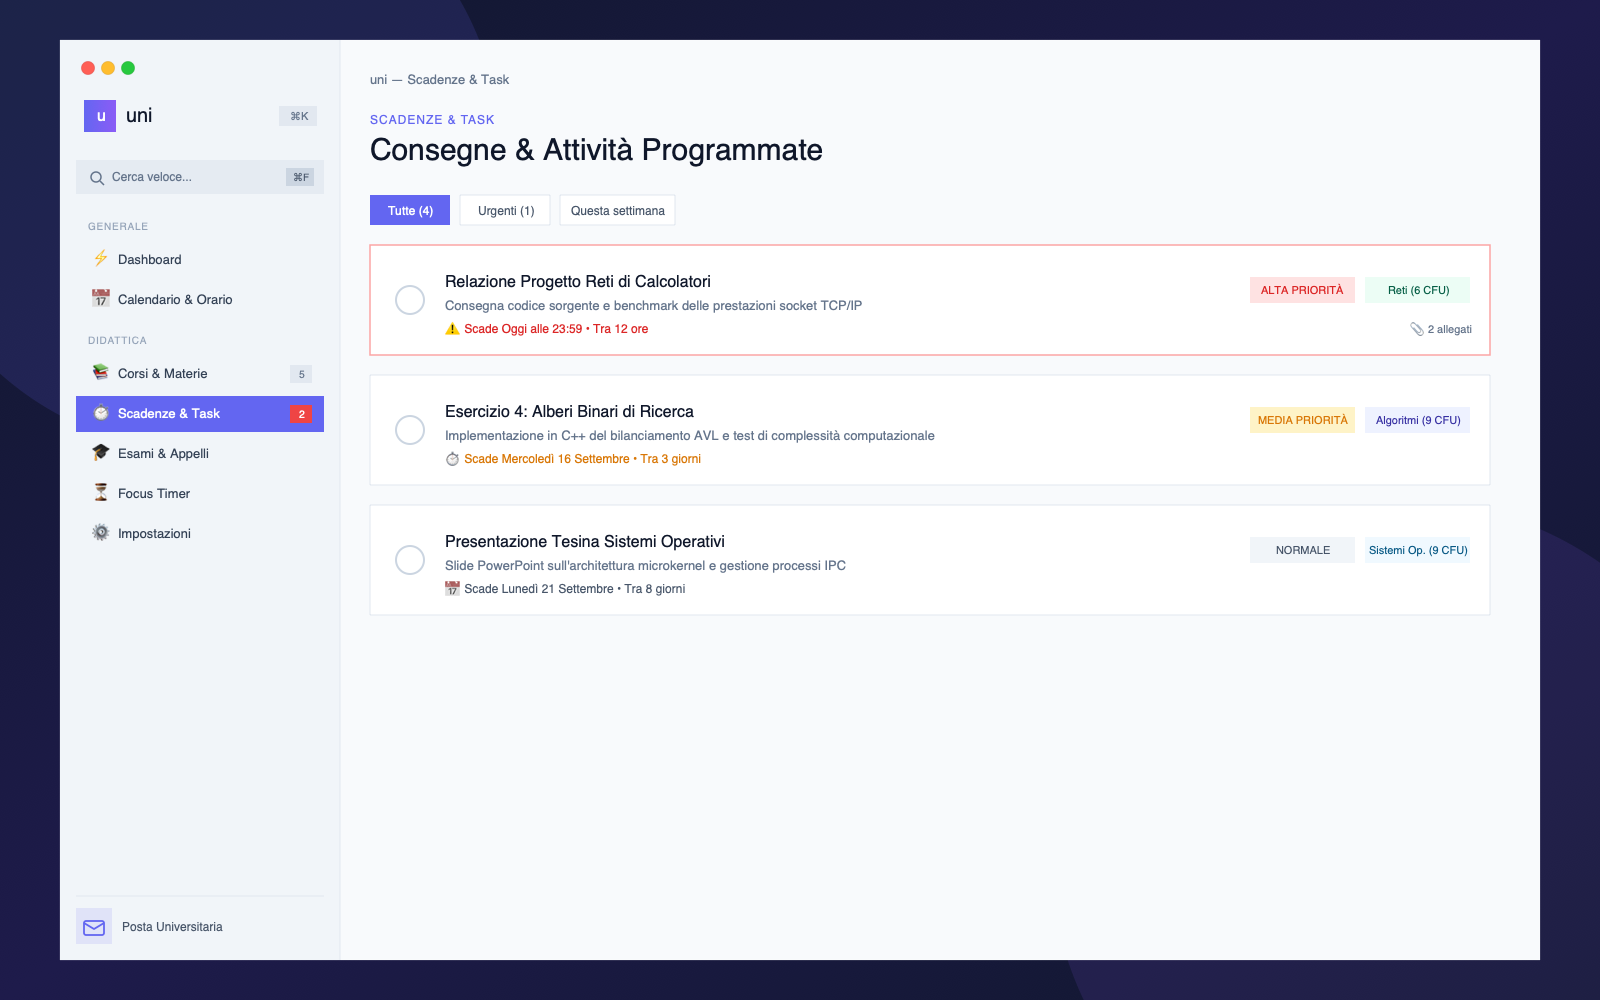Click description about architettura microkernel slides
Screen dimensions: 1600x1000
tap(645, 566)
